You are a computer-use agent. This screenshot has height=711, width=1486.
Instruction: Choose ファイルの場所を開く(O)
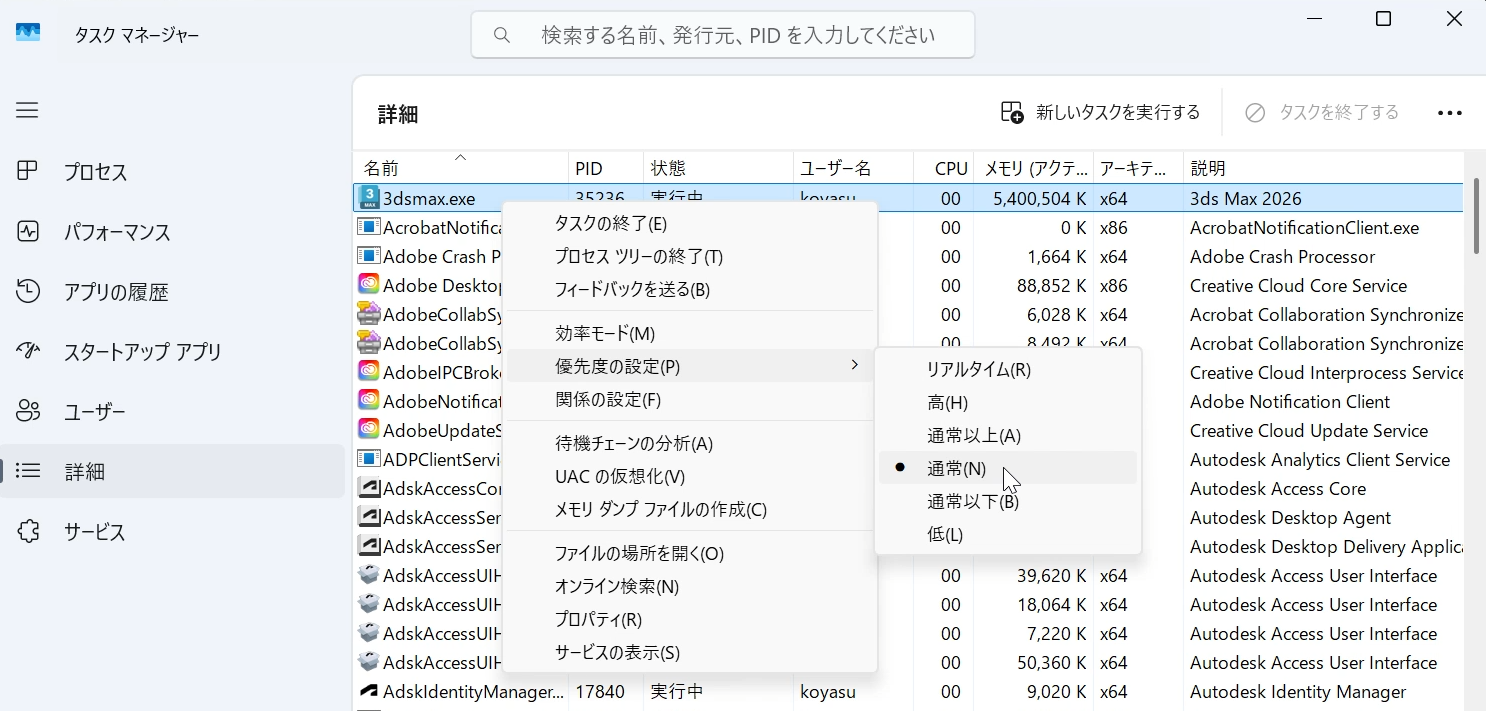(x=690, y=554)
